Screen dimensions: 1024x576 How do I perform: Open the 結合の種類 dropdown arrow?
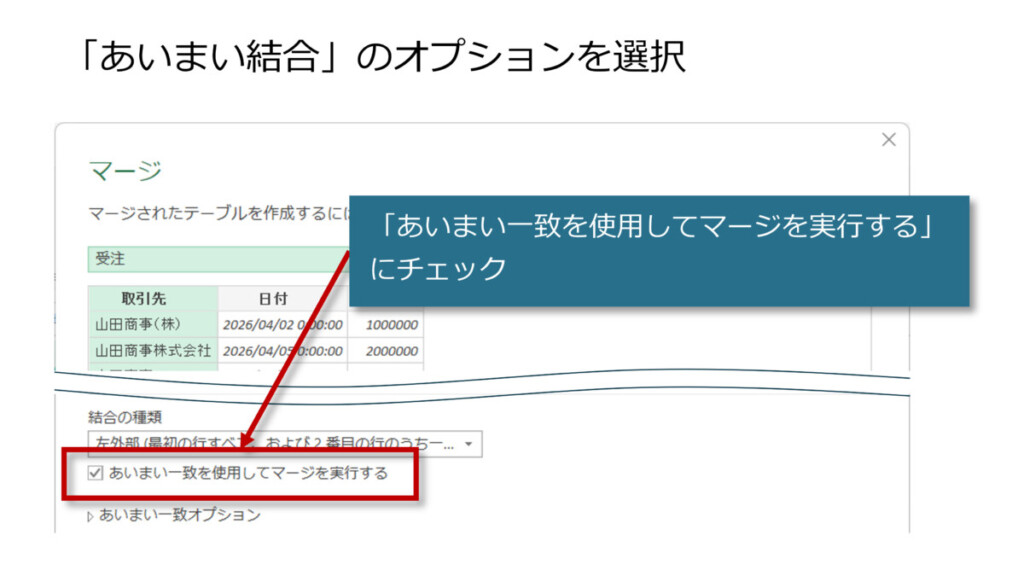(468, 444)
